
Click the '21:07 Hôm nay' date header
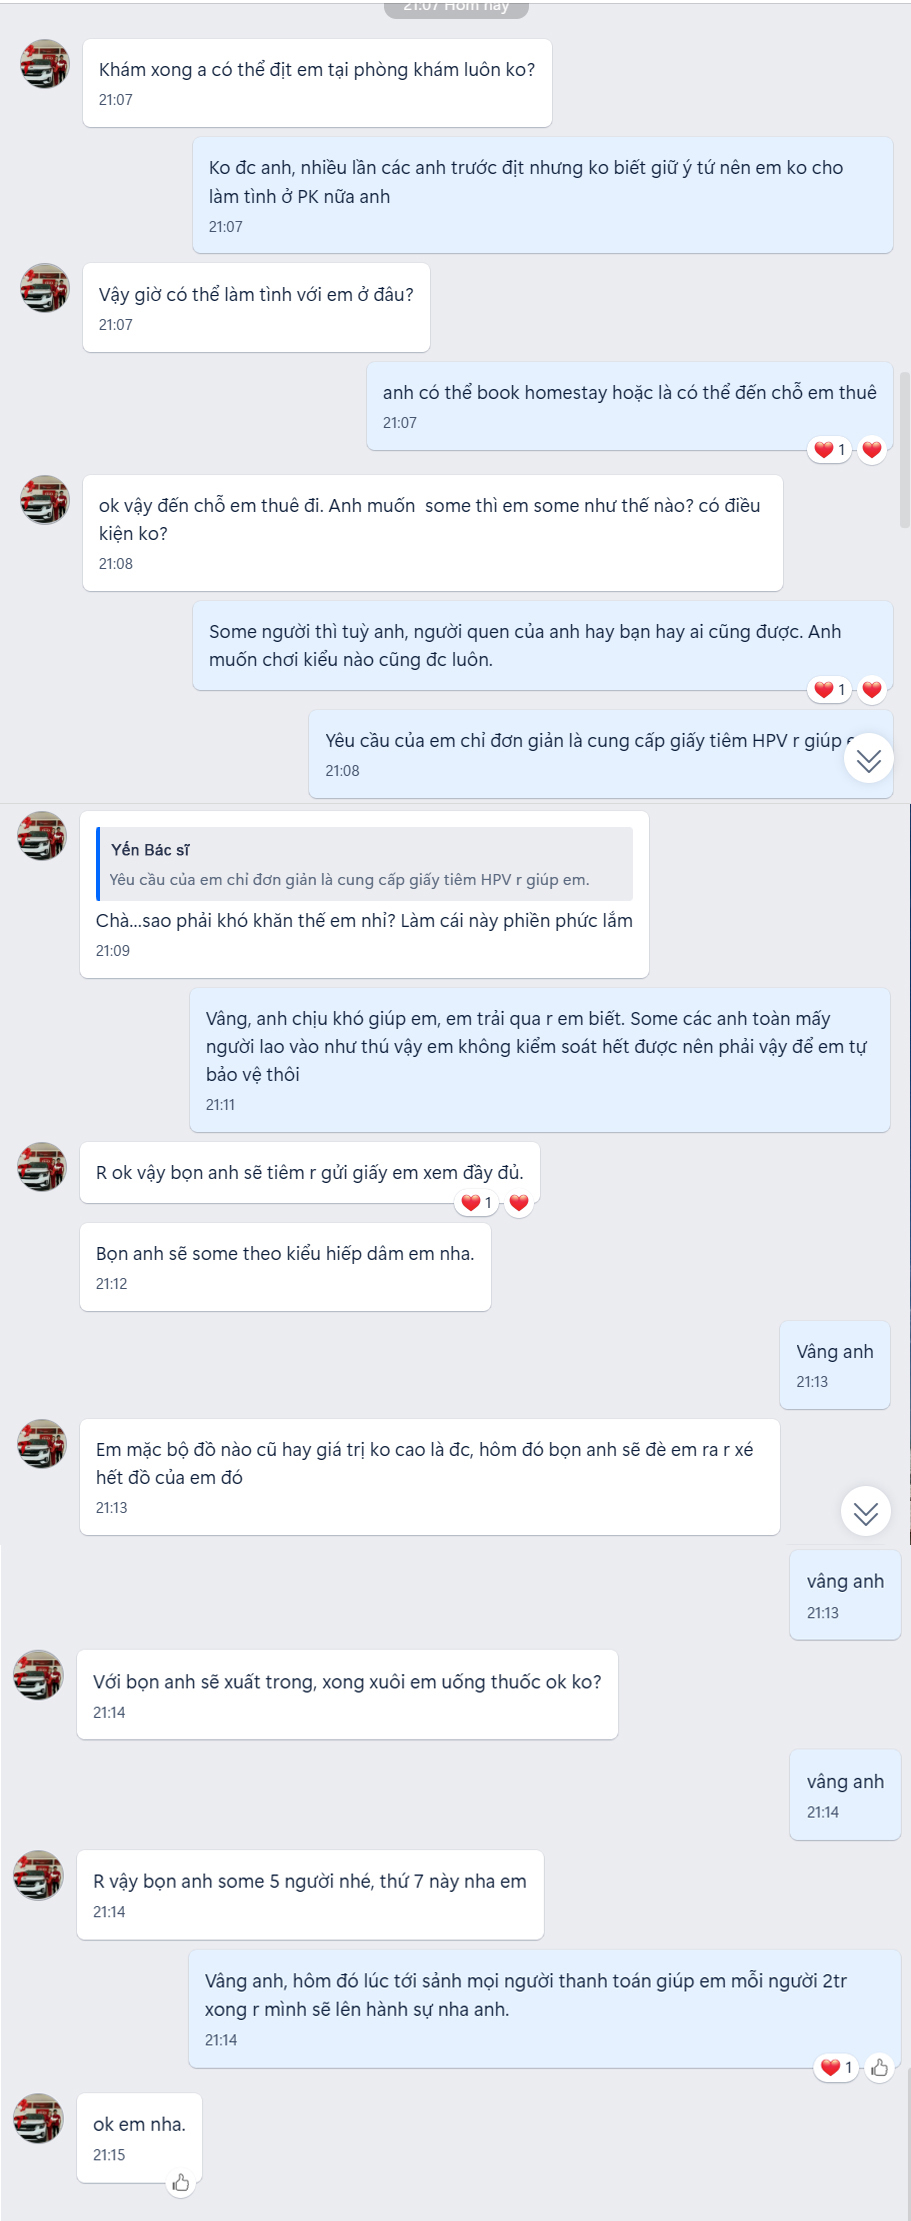coord(456,7)
